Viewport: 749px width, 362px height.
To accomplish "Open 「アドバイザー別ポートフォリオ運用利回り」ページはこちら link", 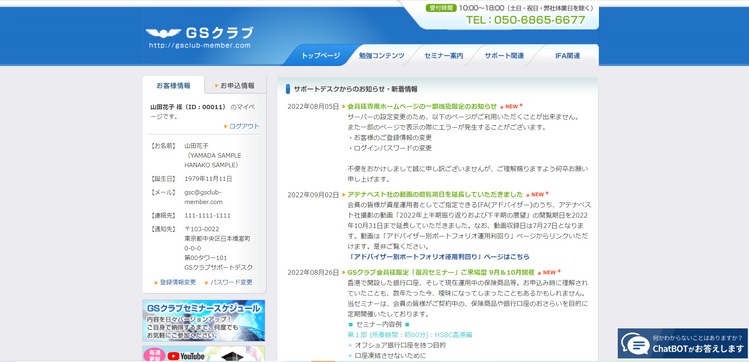I will pos(439,256).
